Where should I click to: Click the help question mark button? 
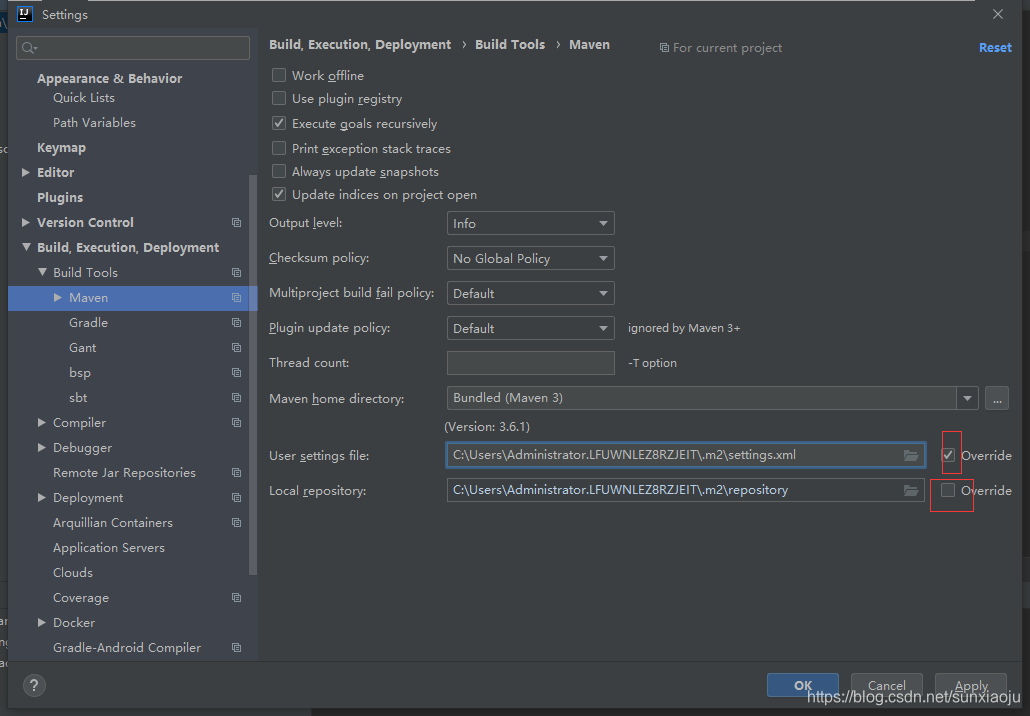[34, 686]
